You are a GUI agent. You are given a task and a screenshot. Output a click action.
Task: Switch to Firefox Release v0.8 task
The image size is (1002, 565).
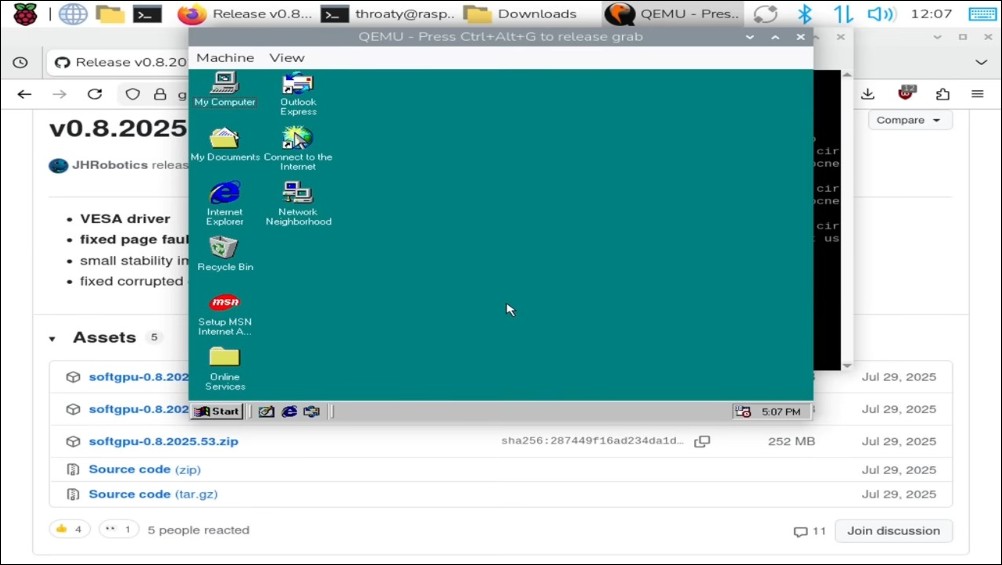click(x=245, y=13)
